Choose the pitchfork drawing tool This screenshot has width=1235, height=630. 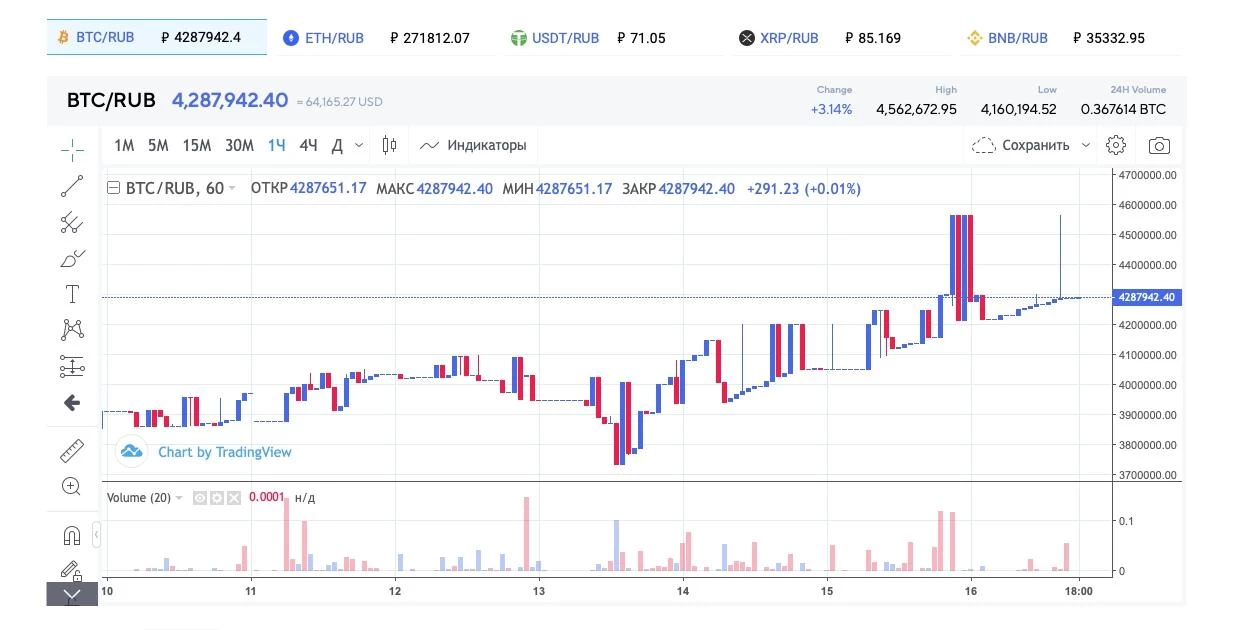point(72,223)
